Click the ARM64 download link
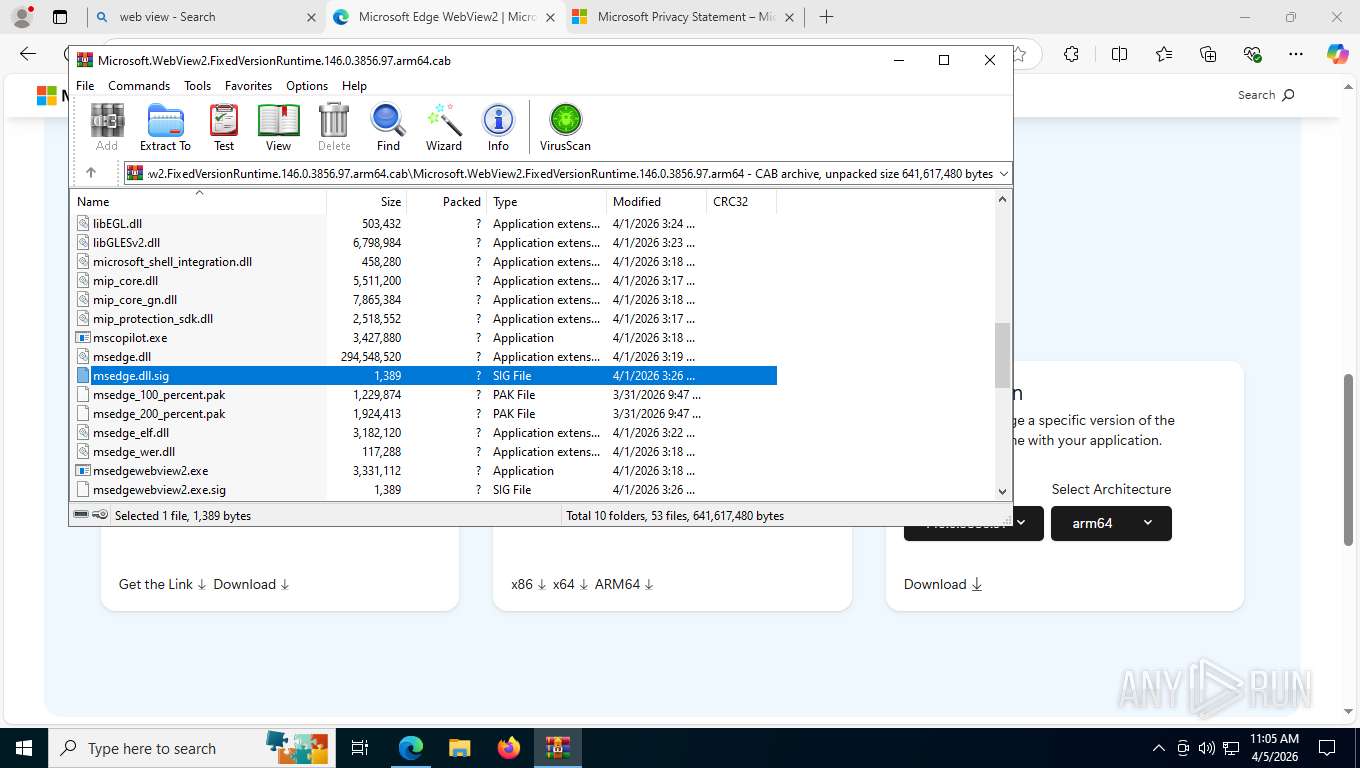 point(624,584)
